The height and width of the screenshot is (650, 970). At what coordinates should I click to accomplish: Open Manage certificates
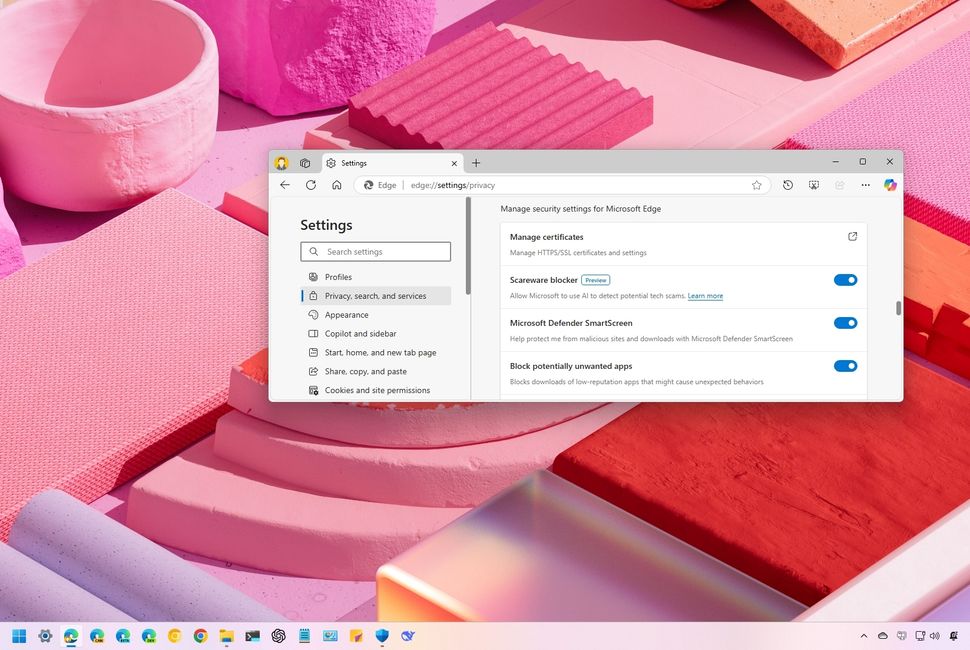pos(851,236)
